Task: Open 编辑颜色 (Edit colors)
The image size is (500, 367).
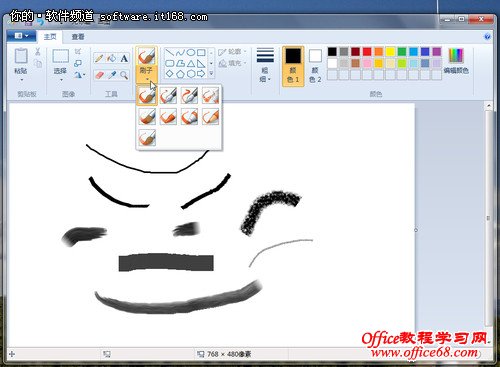Action: (456, 61)
